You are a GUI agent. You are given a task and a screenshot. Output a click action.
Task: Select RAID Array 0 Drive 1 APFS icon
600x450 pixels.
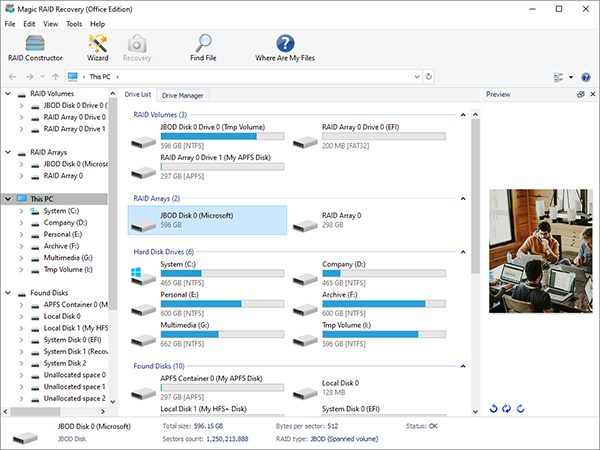point(143,173)
